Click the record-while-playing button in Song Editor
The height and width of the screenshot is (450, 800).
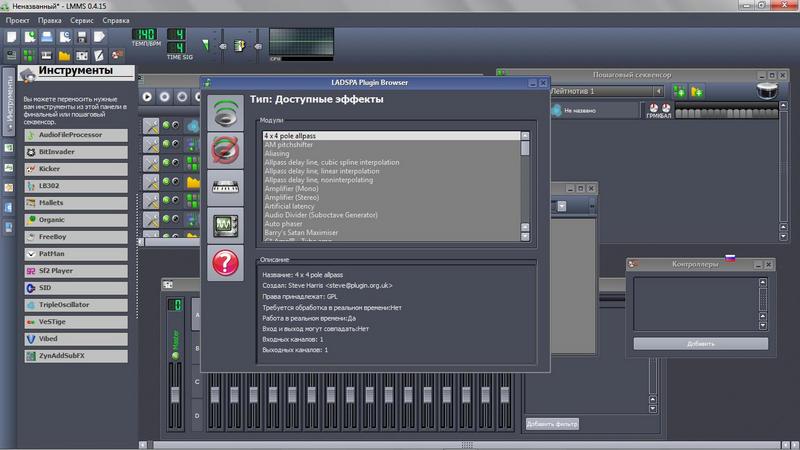[x=182, y=96]
